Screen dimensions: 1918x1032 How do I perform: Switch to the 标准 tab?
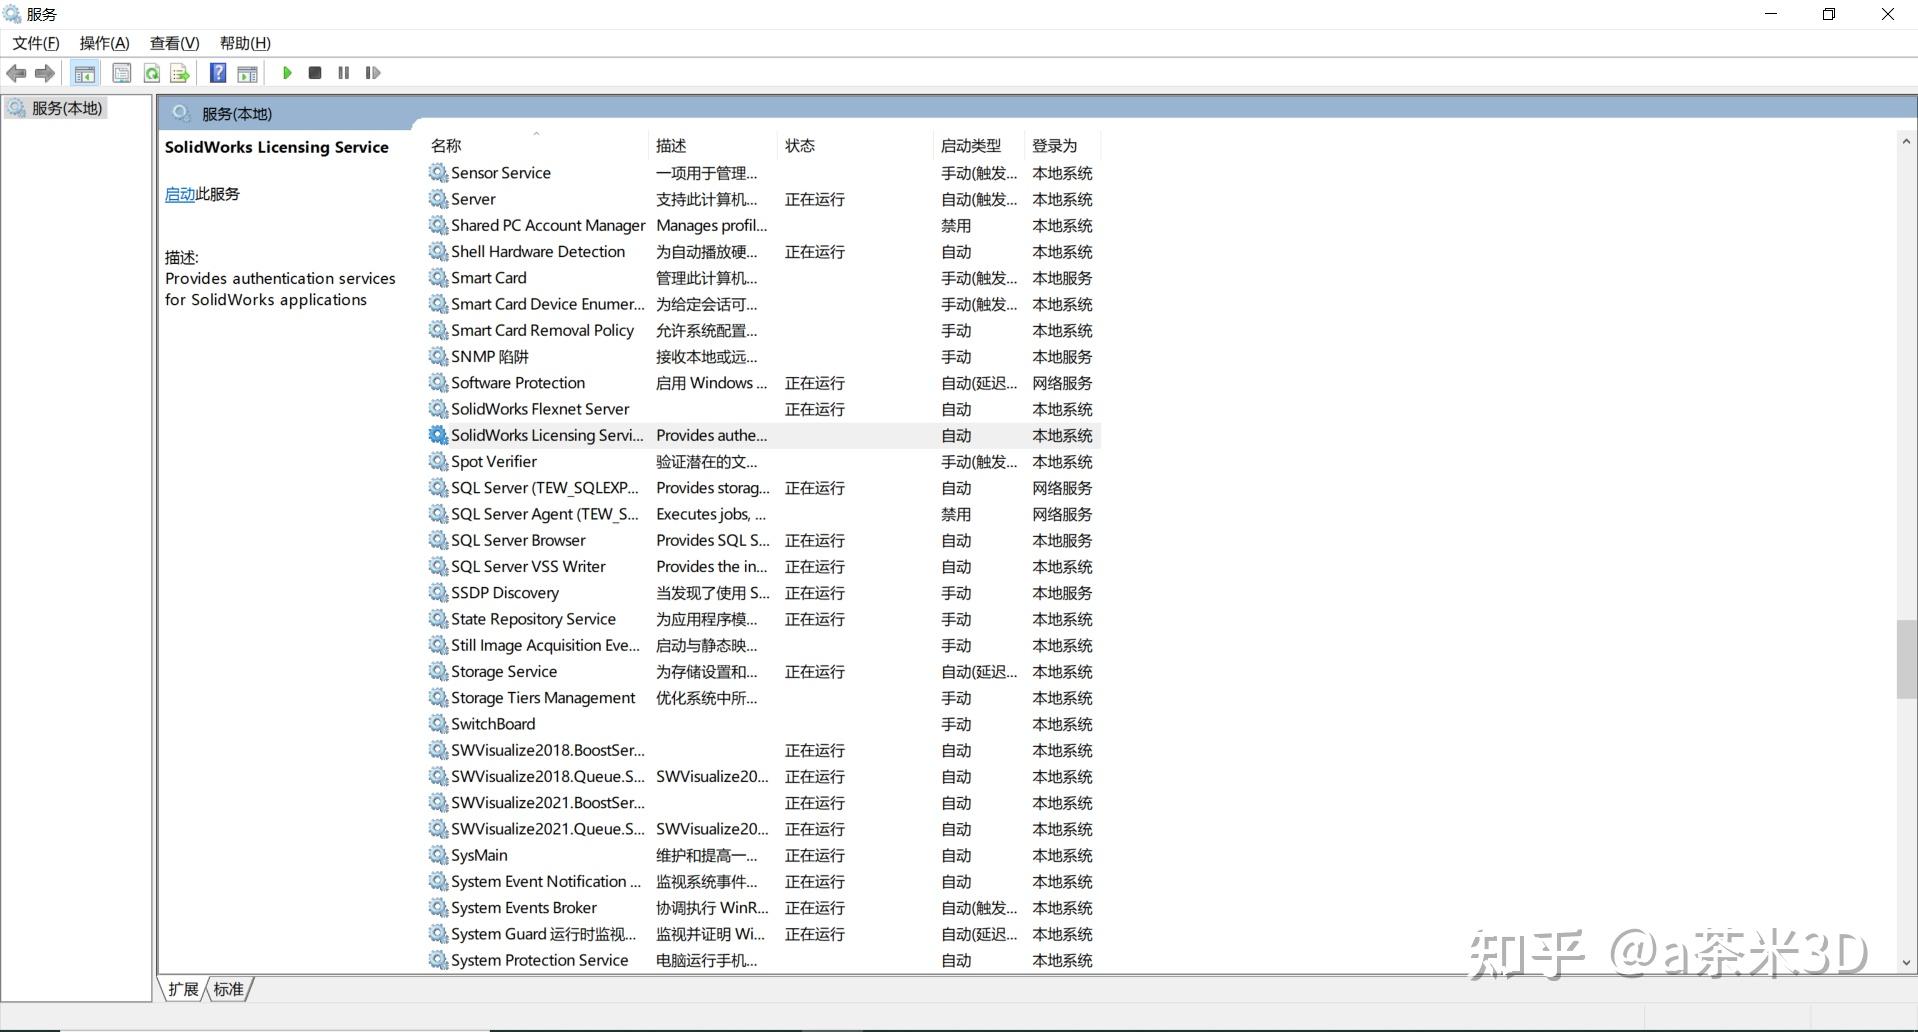(228, 989)
